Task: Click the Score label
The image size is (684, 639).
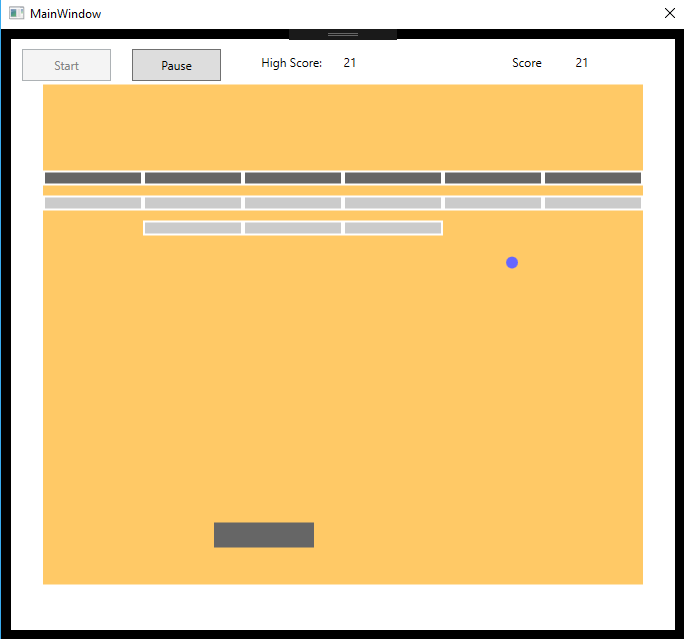Action: click(527, 63)
